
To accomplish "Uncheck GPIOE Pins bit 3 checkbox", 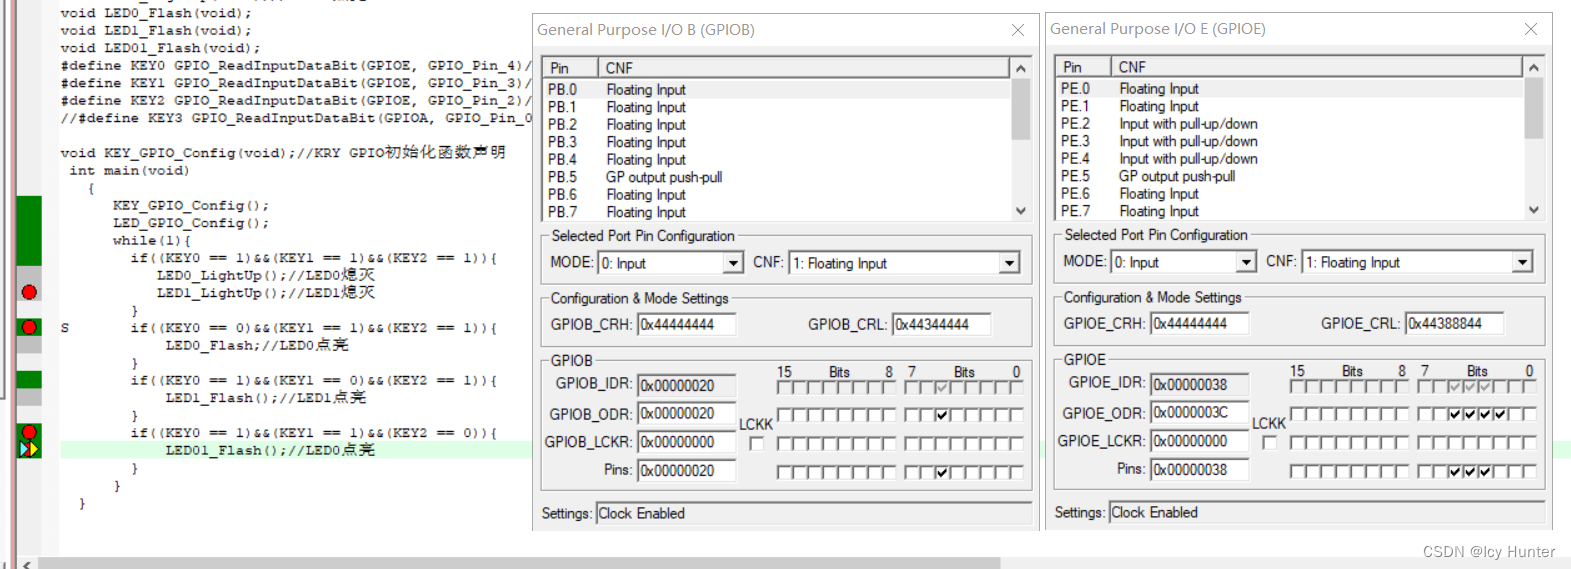I will 1485,471.
